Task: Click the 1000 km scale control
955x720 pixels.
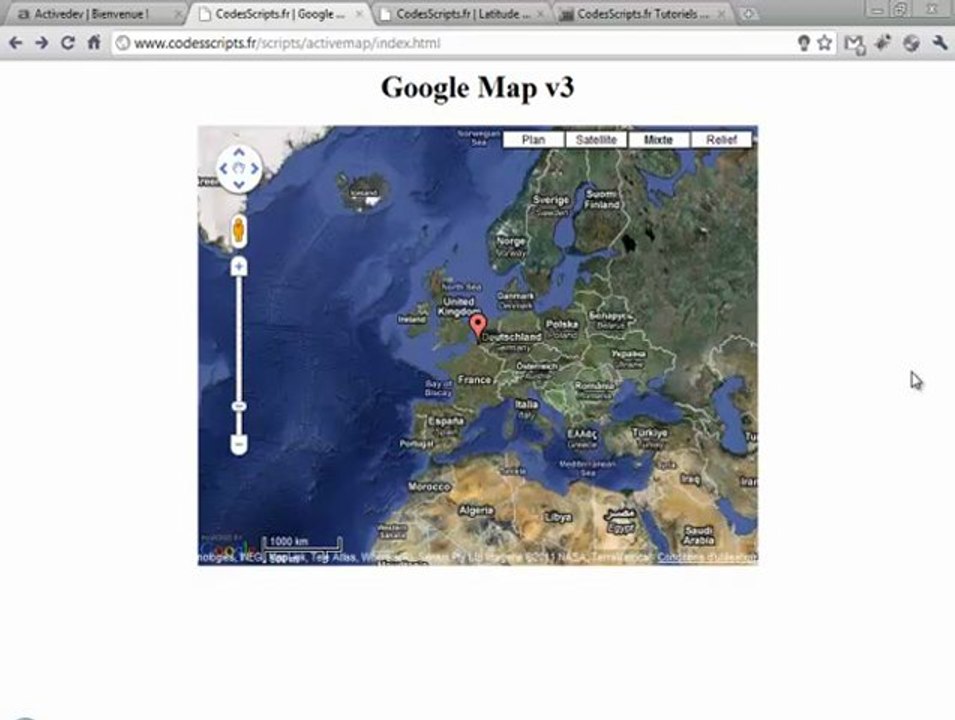Action: point(302,542)
